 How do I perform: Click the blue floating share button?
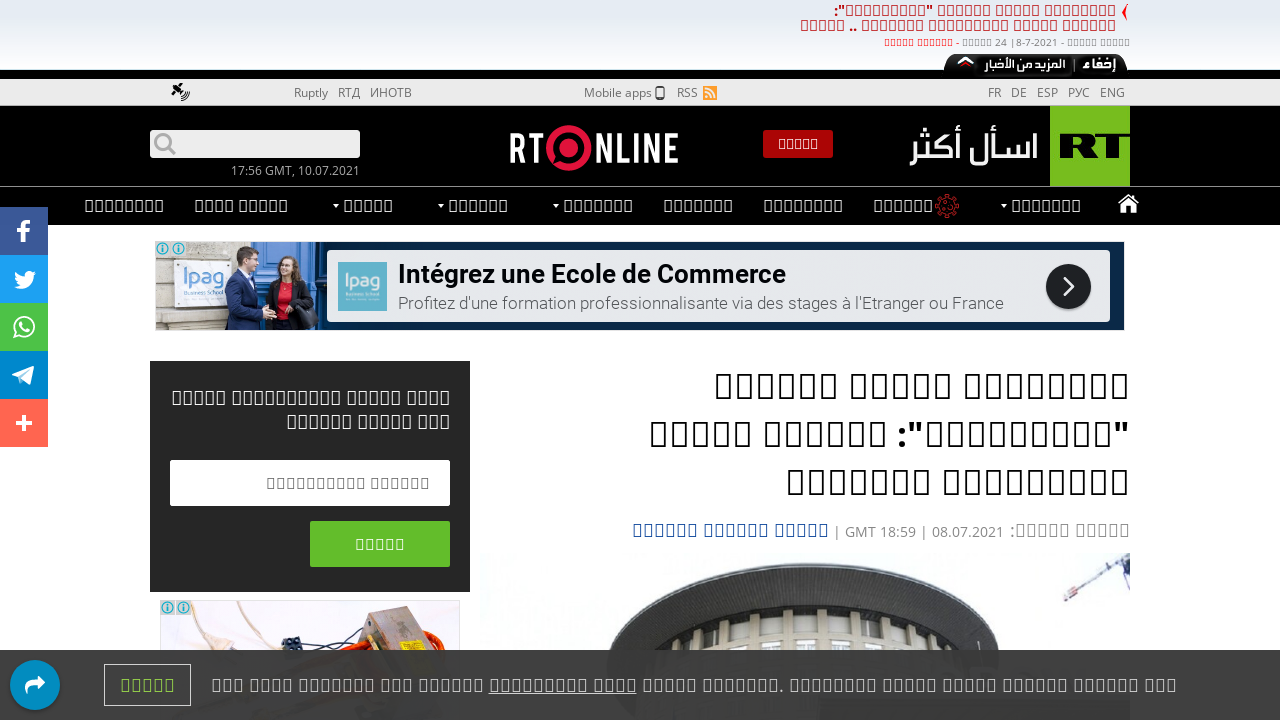[35, 685]
